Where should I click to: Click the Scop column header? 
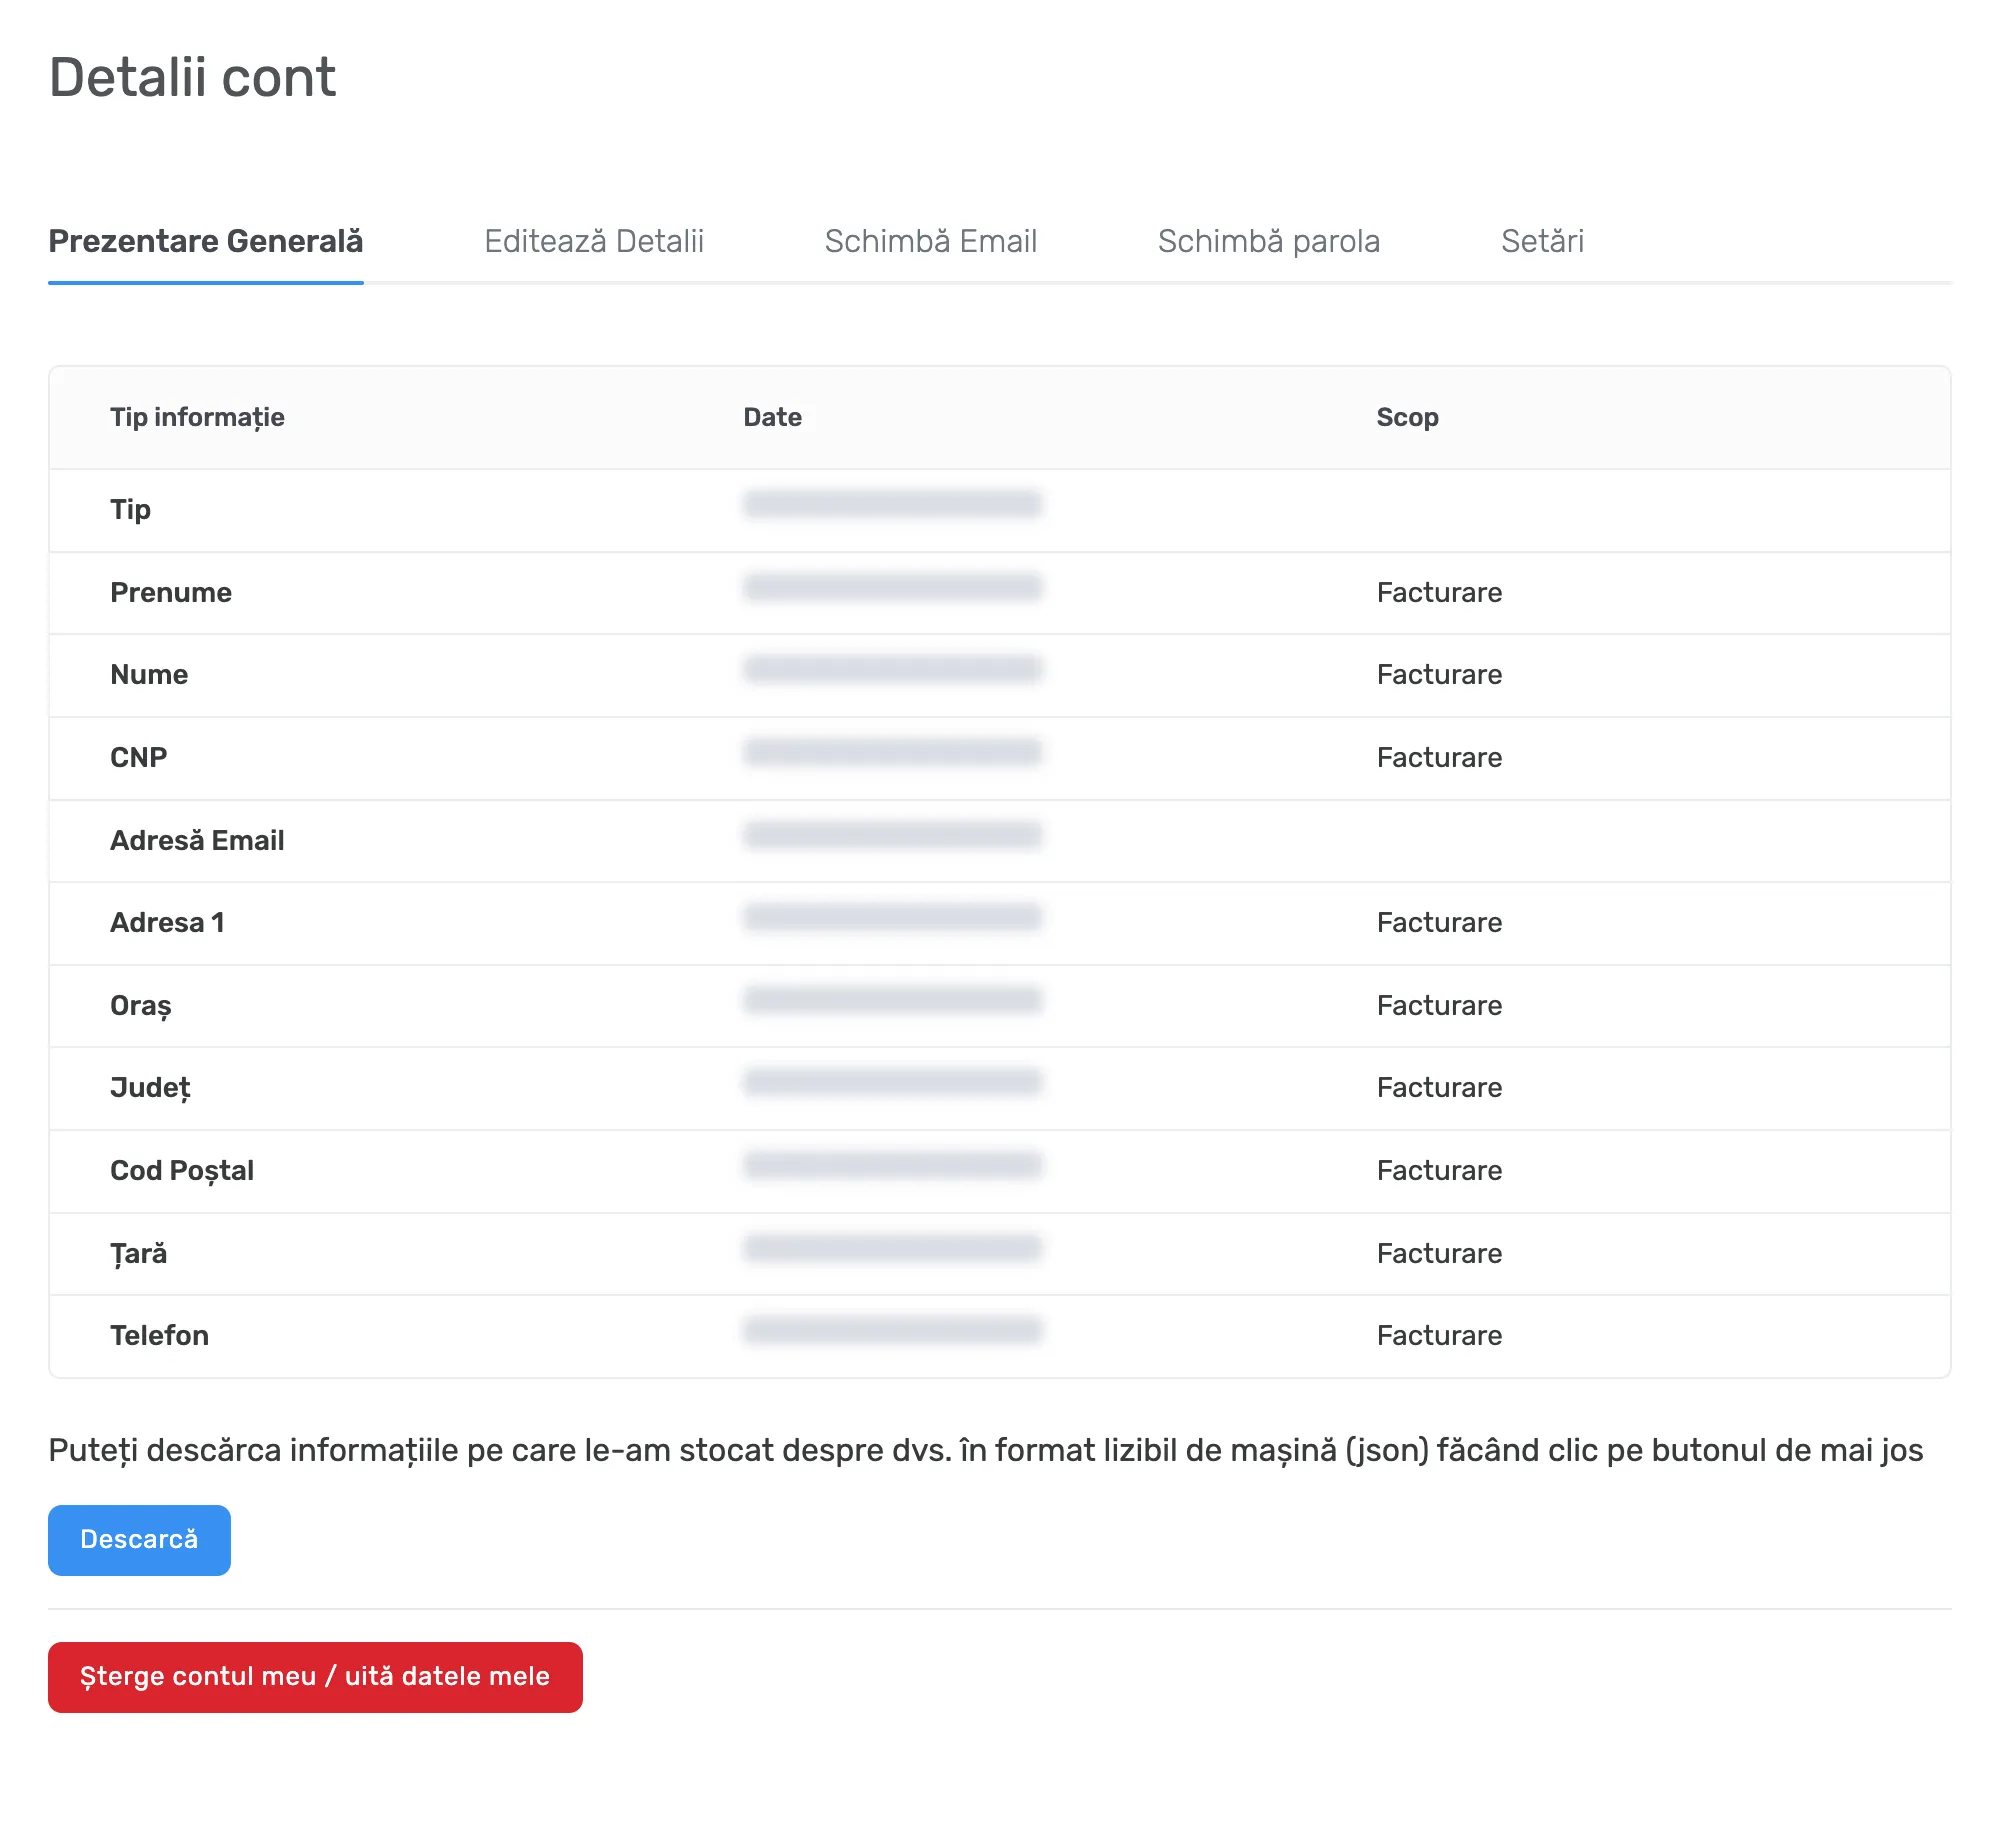tap(1407, 417)
